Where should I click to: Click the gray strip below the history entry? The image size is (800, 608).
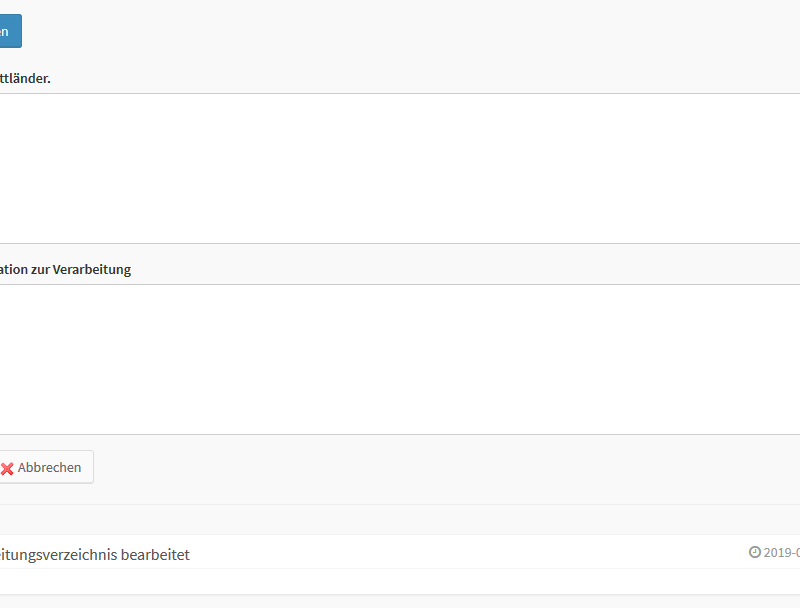point(400,601)
